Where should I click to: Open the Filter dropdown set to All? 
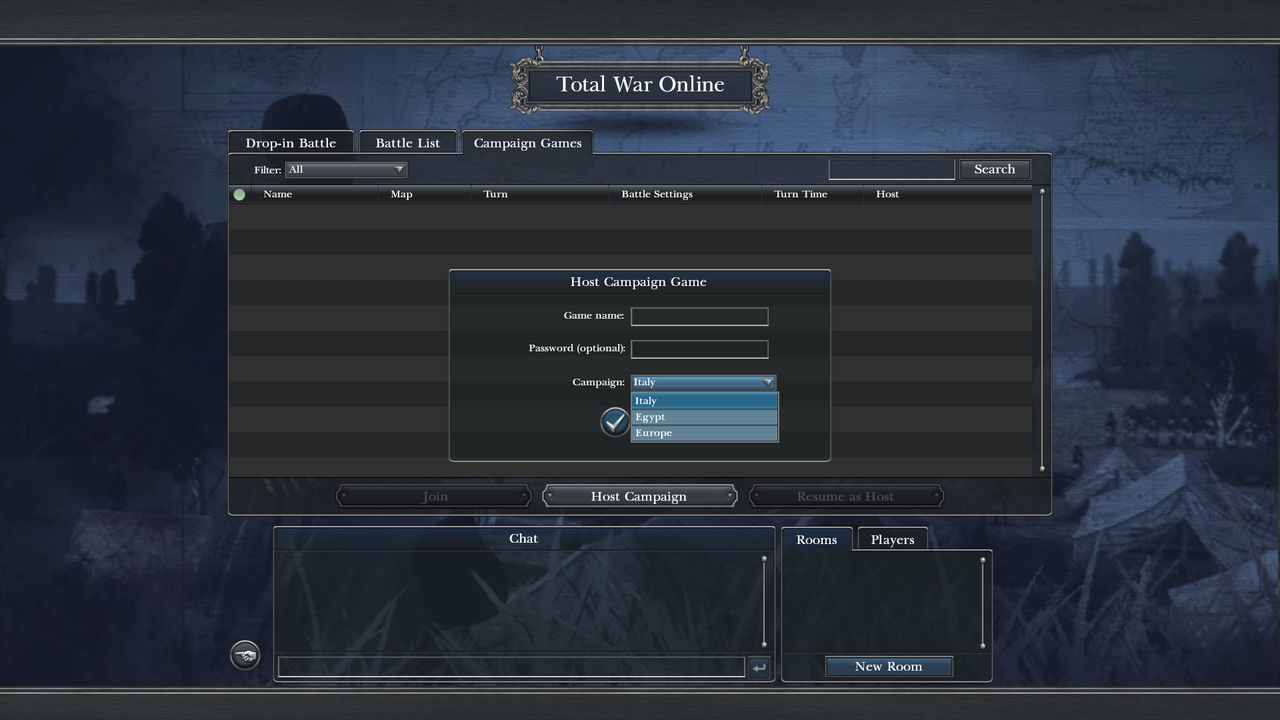pyautogui.click(x=345, y=170)
